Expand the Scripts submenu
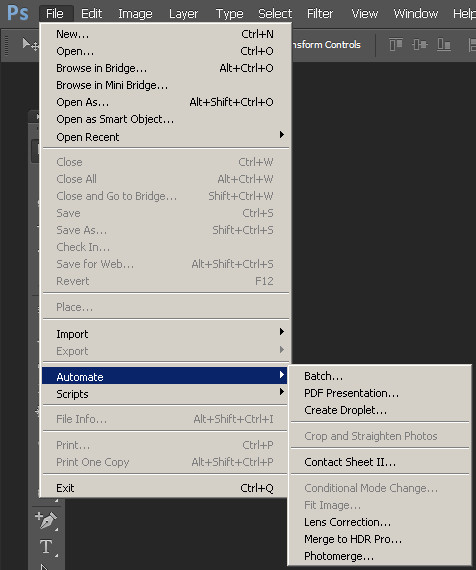This screenshot has height=570, width=476. [165, 394]
